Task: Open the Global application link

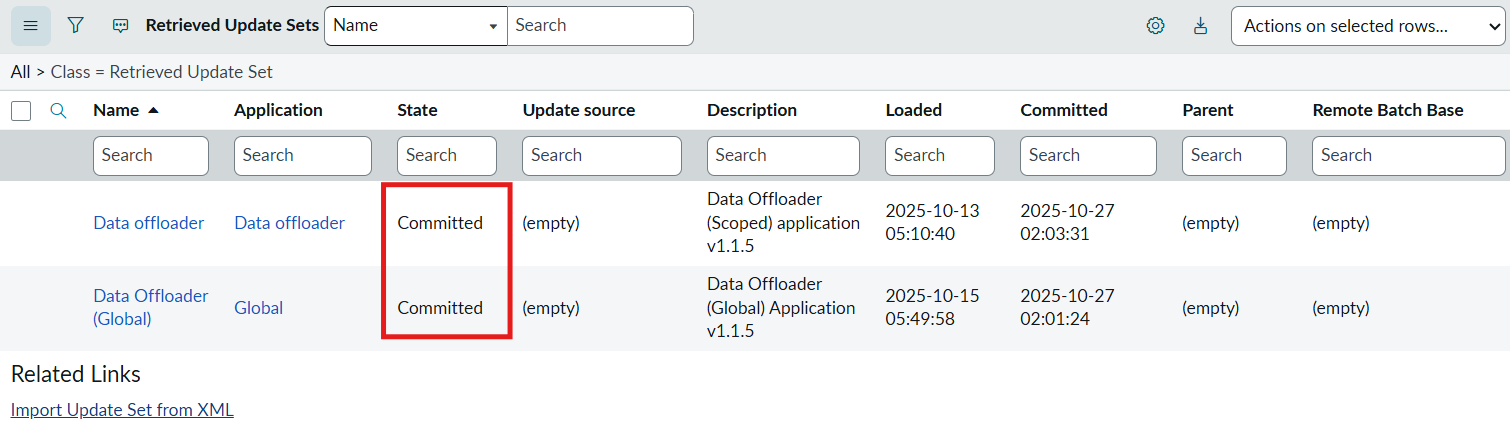Action: 259,308
